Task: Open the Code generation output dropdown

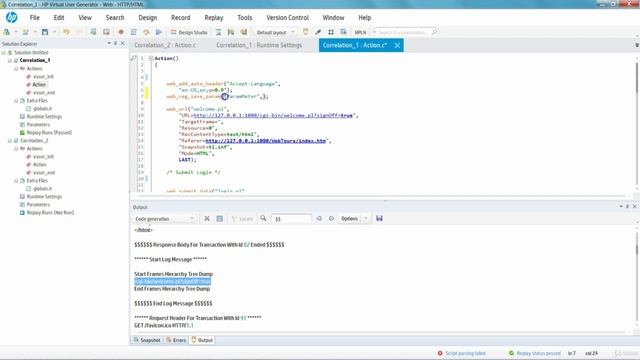Action: (x=164, y=219)
